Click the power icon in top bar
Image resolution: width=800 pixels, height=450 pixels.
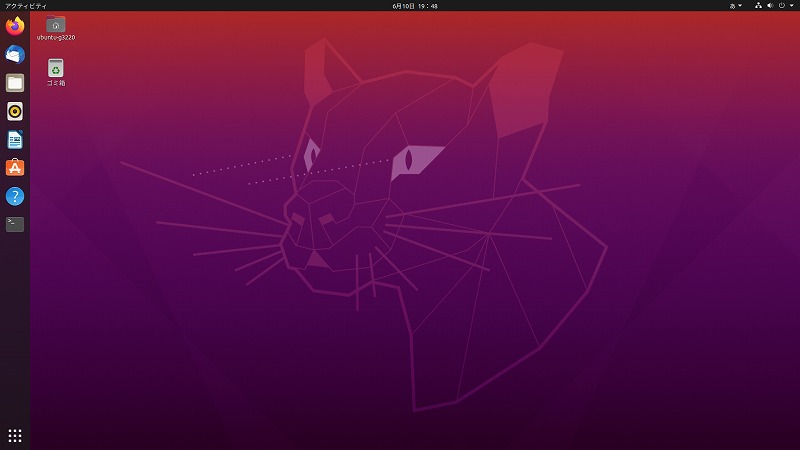tap(782, 6)
